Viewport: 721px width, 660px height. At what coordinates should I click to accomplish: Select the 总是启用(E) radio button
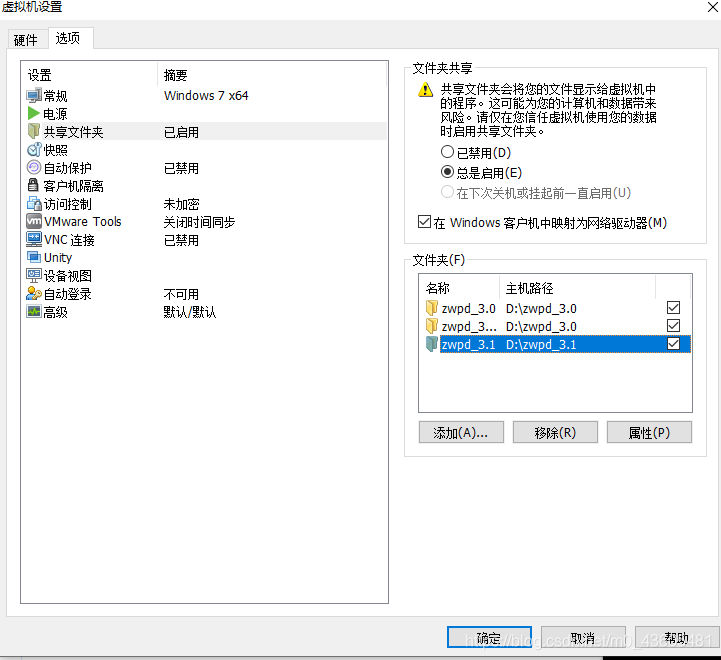pos(447,172)
